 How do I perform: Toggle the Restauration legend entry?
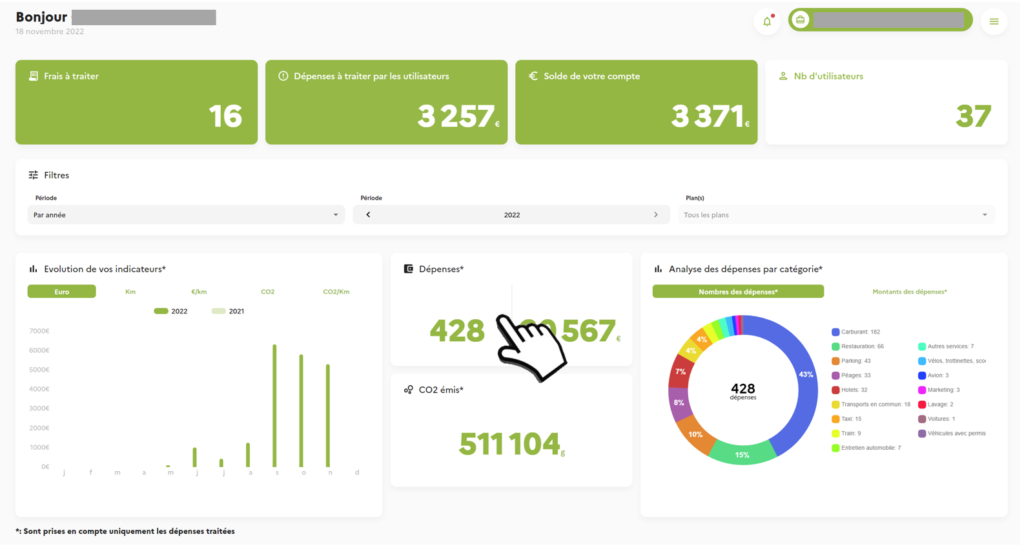pos(857,347)
